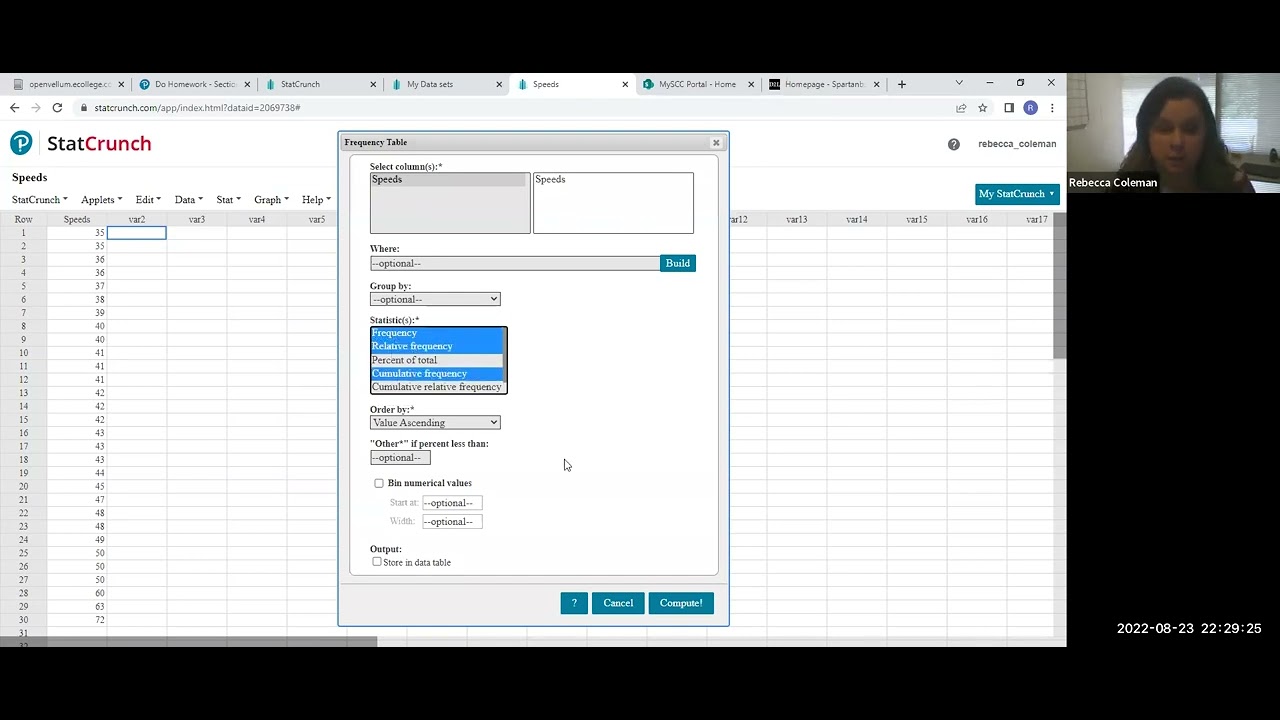Click the rebecca_coleman username link
Screen dimensions: 1280x720
[1017, 144]
